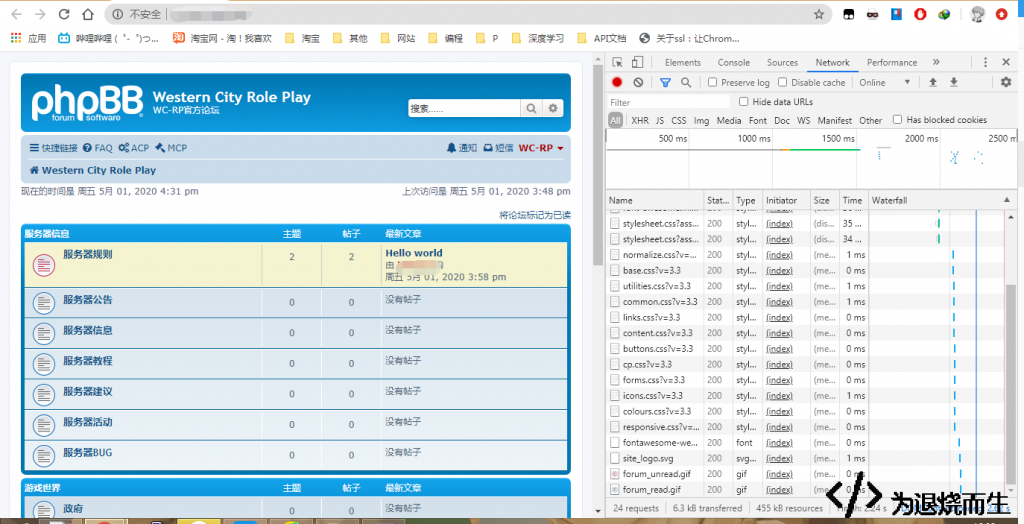The image size is (1024, 524).
Task: Enable the Disable cache checkbox
Action: (x=782, y=82)
